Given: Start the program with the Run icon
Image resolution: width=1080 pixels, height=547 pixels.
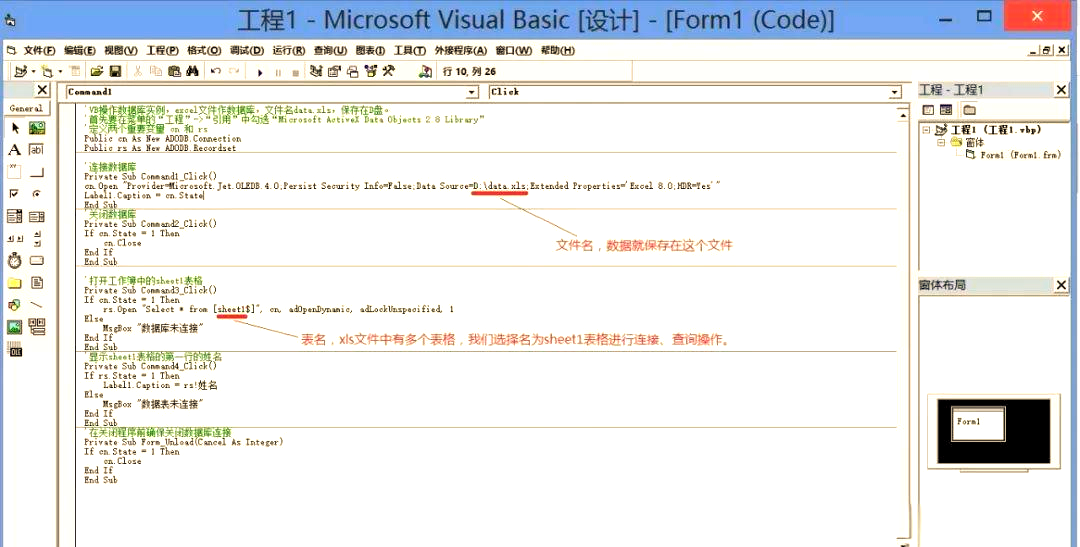Looking at the screenshot, I should point(260,72).
